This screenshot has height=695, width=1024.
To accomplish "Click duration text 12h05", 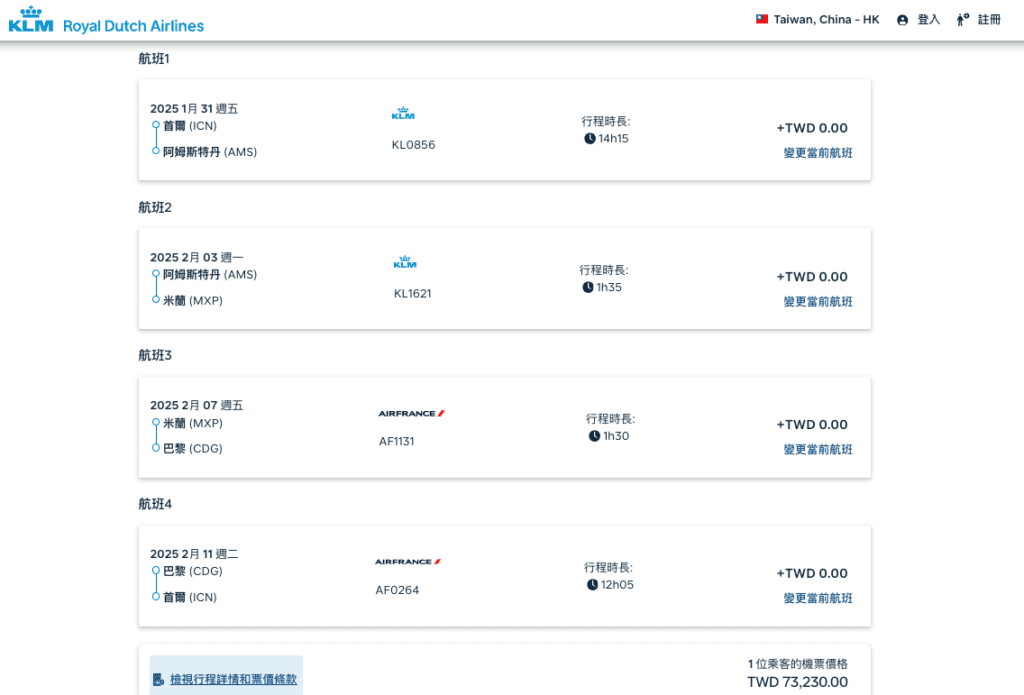I will pyautogui.click(x=617, y=585).
